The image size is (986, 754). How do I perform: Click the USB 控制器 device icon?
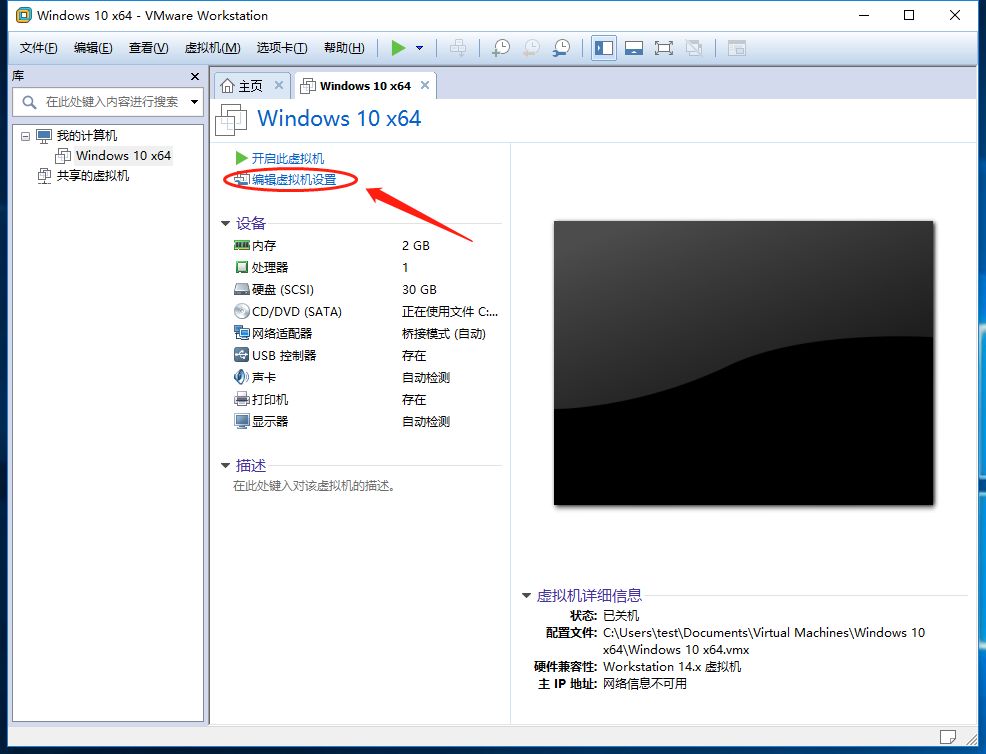click(x=241, y=355)
